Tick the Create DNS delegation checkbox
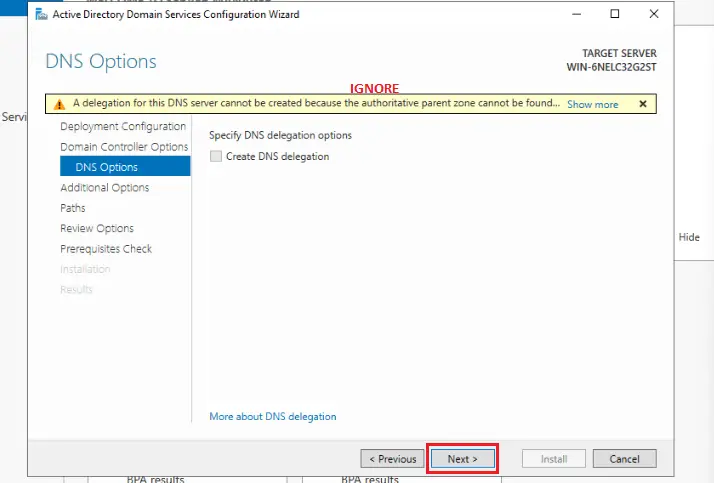Image resolution: width=714 pixels, height=483 pixels. pyautogui.click(x=216, y=156)
